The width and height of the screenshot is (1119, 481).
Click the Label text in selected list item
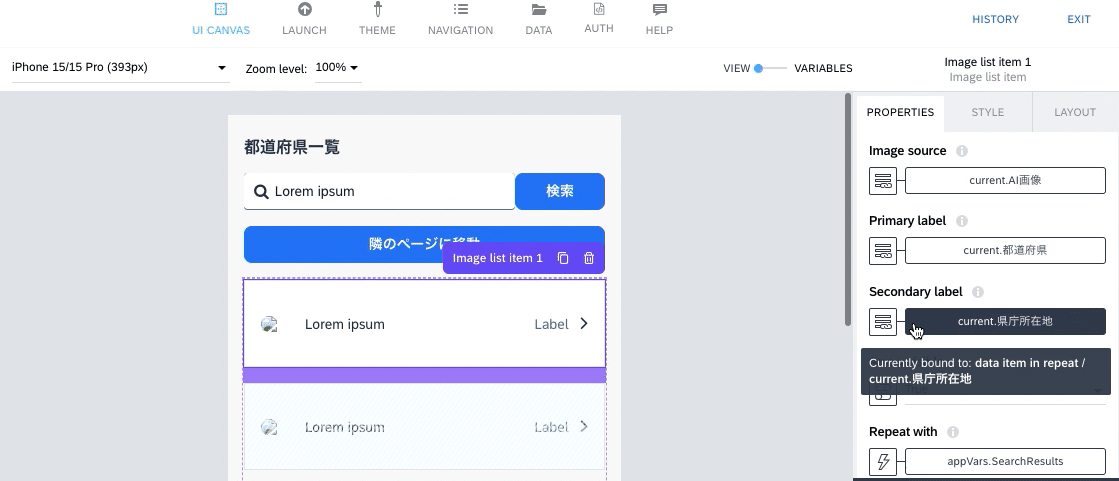(x=552, y=324)
